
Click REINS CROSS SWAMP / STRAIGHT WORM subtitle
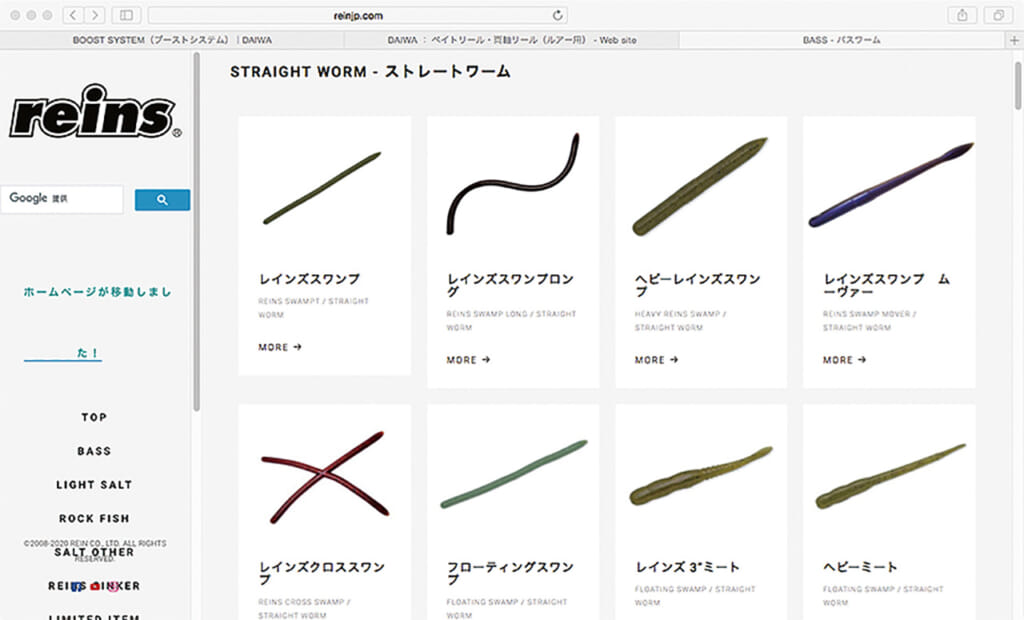click(305, 609)
